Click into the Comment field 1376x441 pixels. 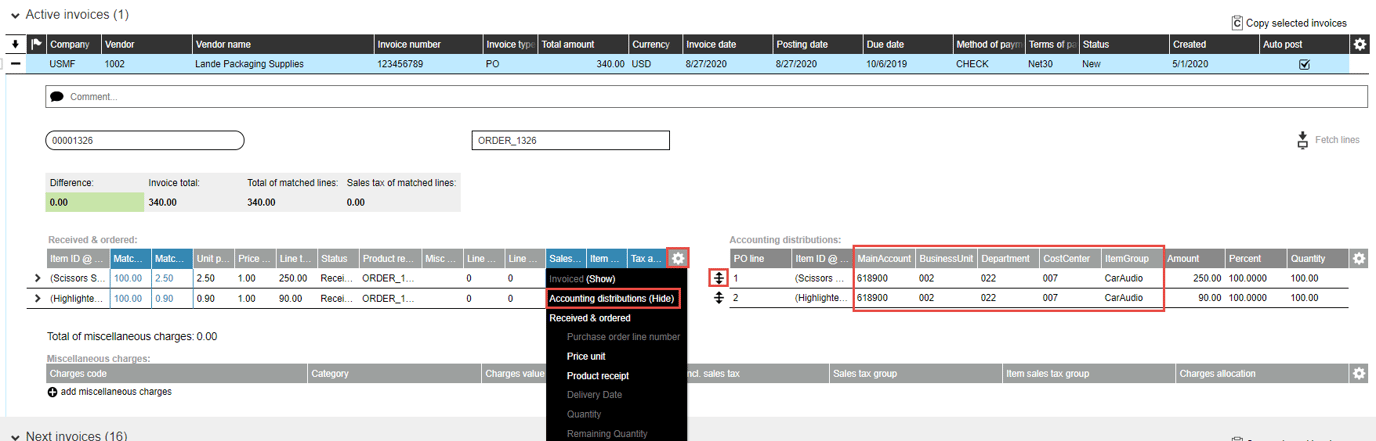point(700,97)
